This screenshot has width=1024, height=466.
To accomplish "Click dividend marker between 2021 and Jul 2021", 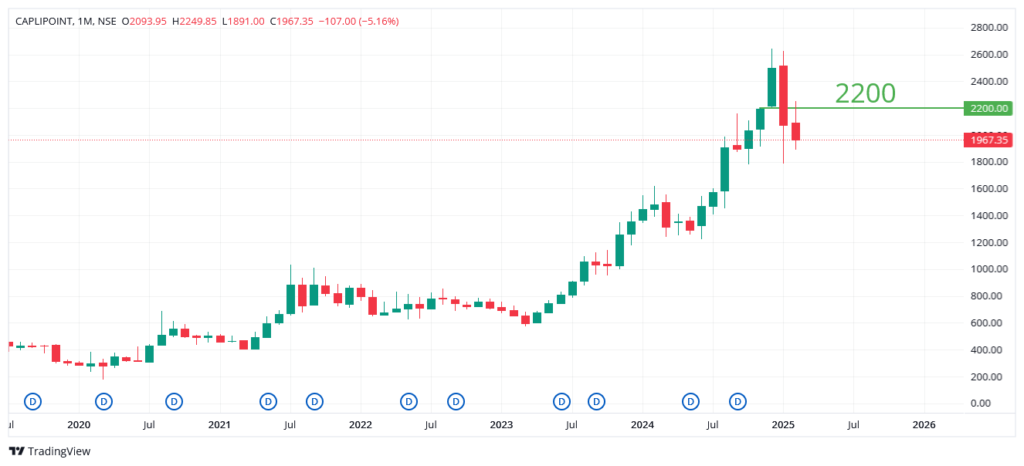I will [x=268, y=401].
